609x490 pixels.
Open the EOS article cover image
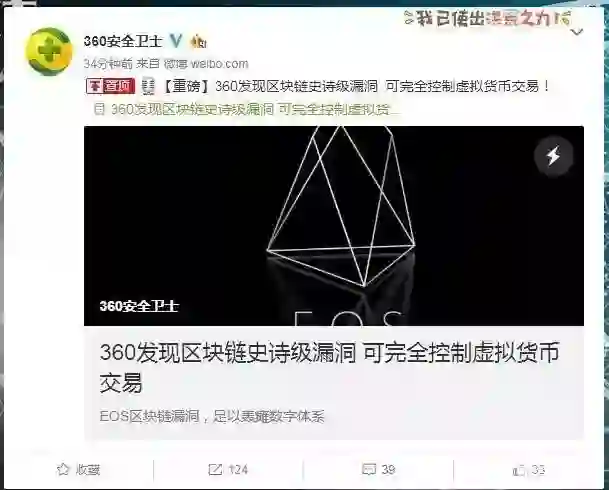point(334,226)
